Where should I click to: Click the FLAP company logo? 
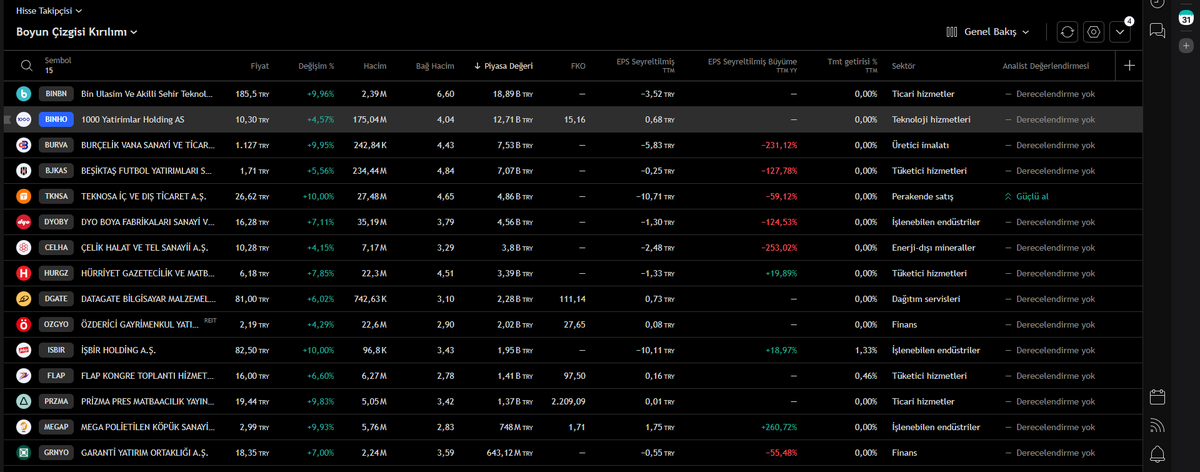coord(24,376)
